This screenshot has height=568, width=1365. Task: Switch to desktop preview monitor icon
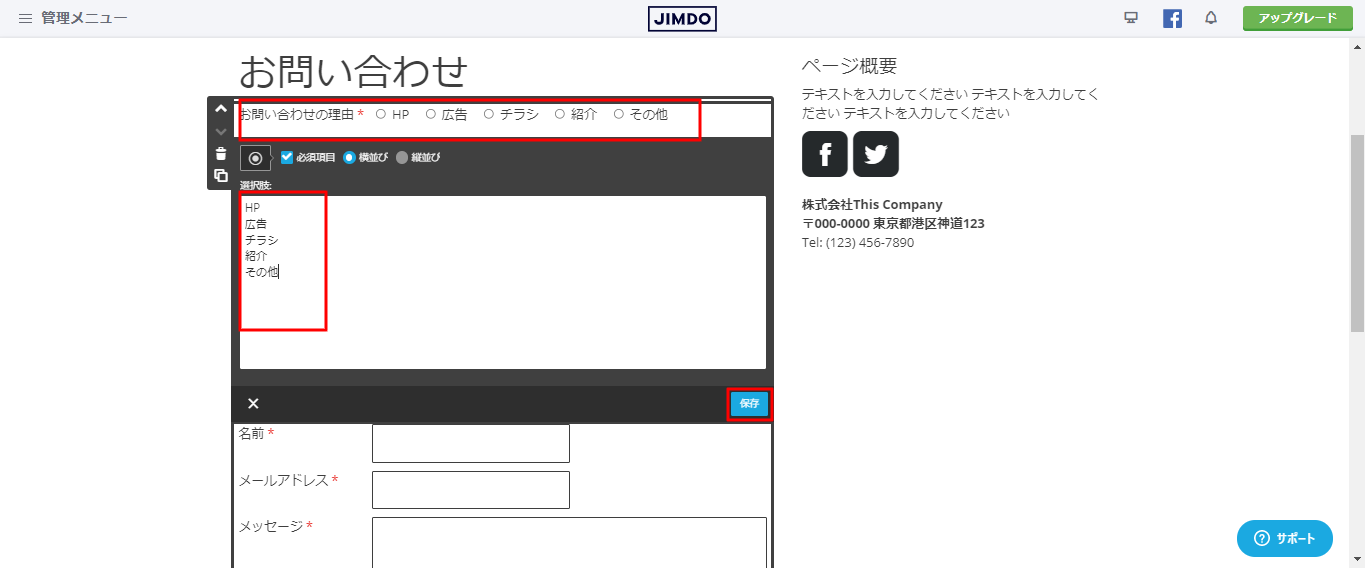pos(1131,18)
